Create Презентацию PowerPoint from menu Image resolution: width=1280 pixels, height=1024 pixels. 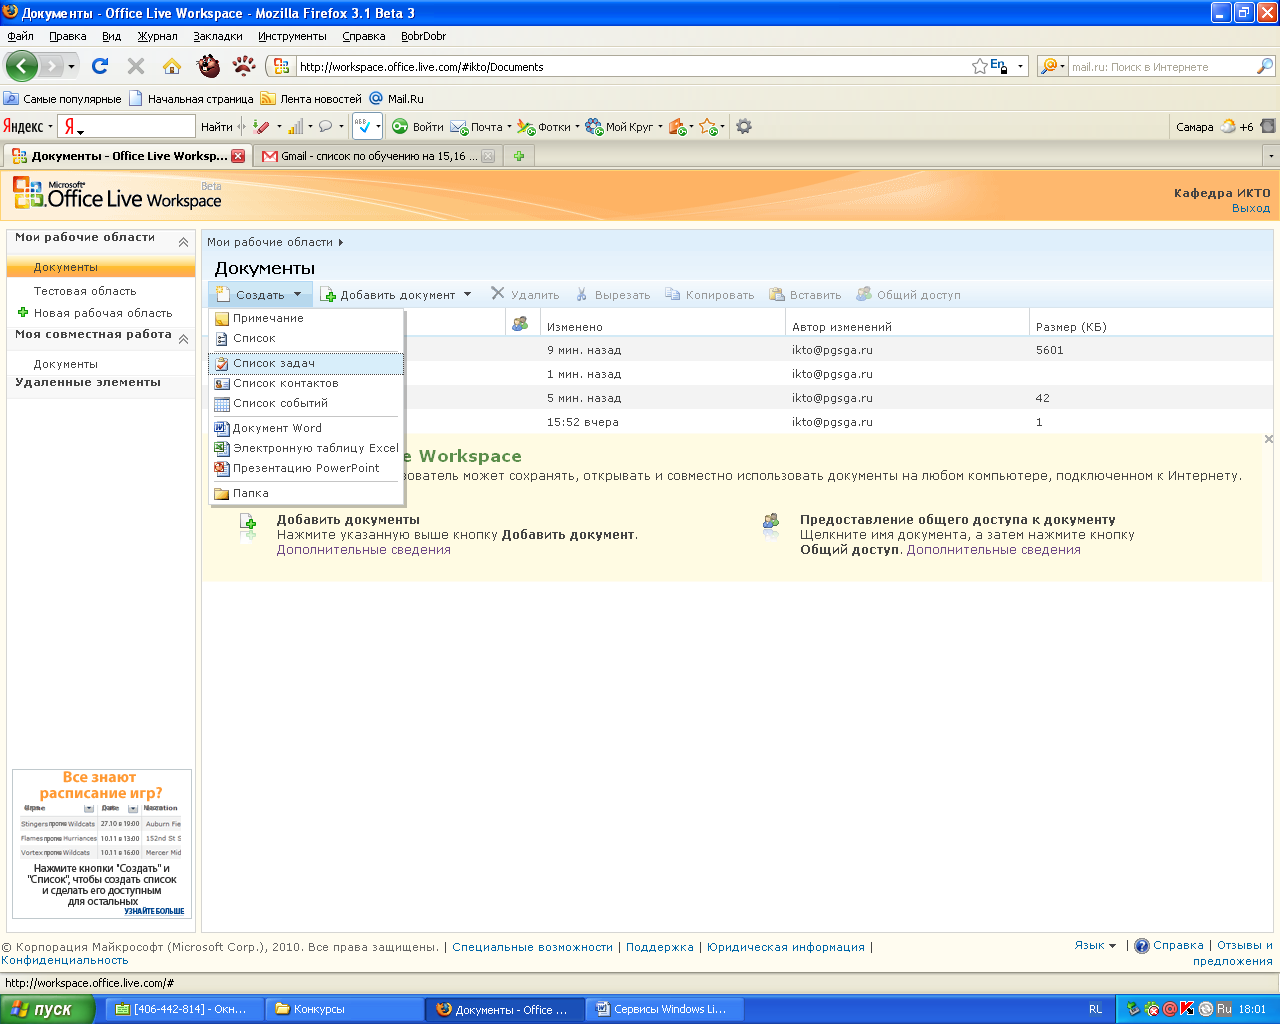[306, 468]
